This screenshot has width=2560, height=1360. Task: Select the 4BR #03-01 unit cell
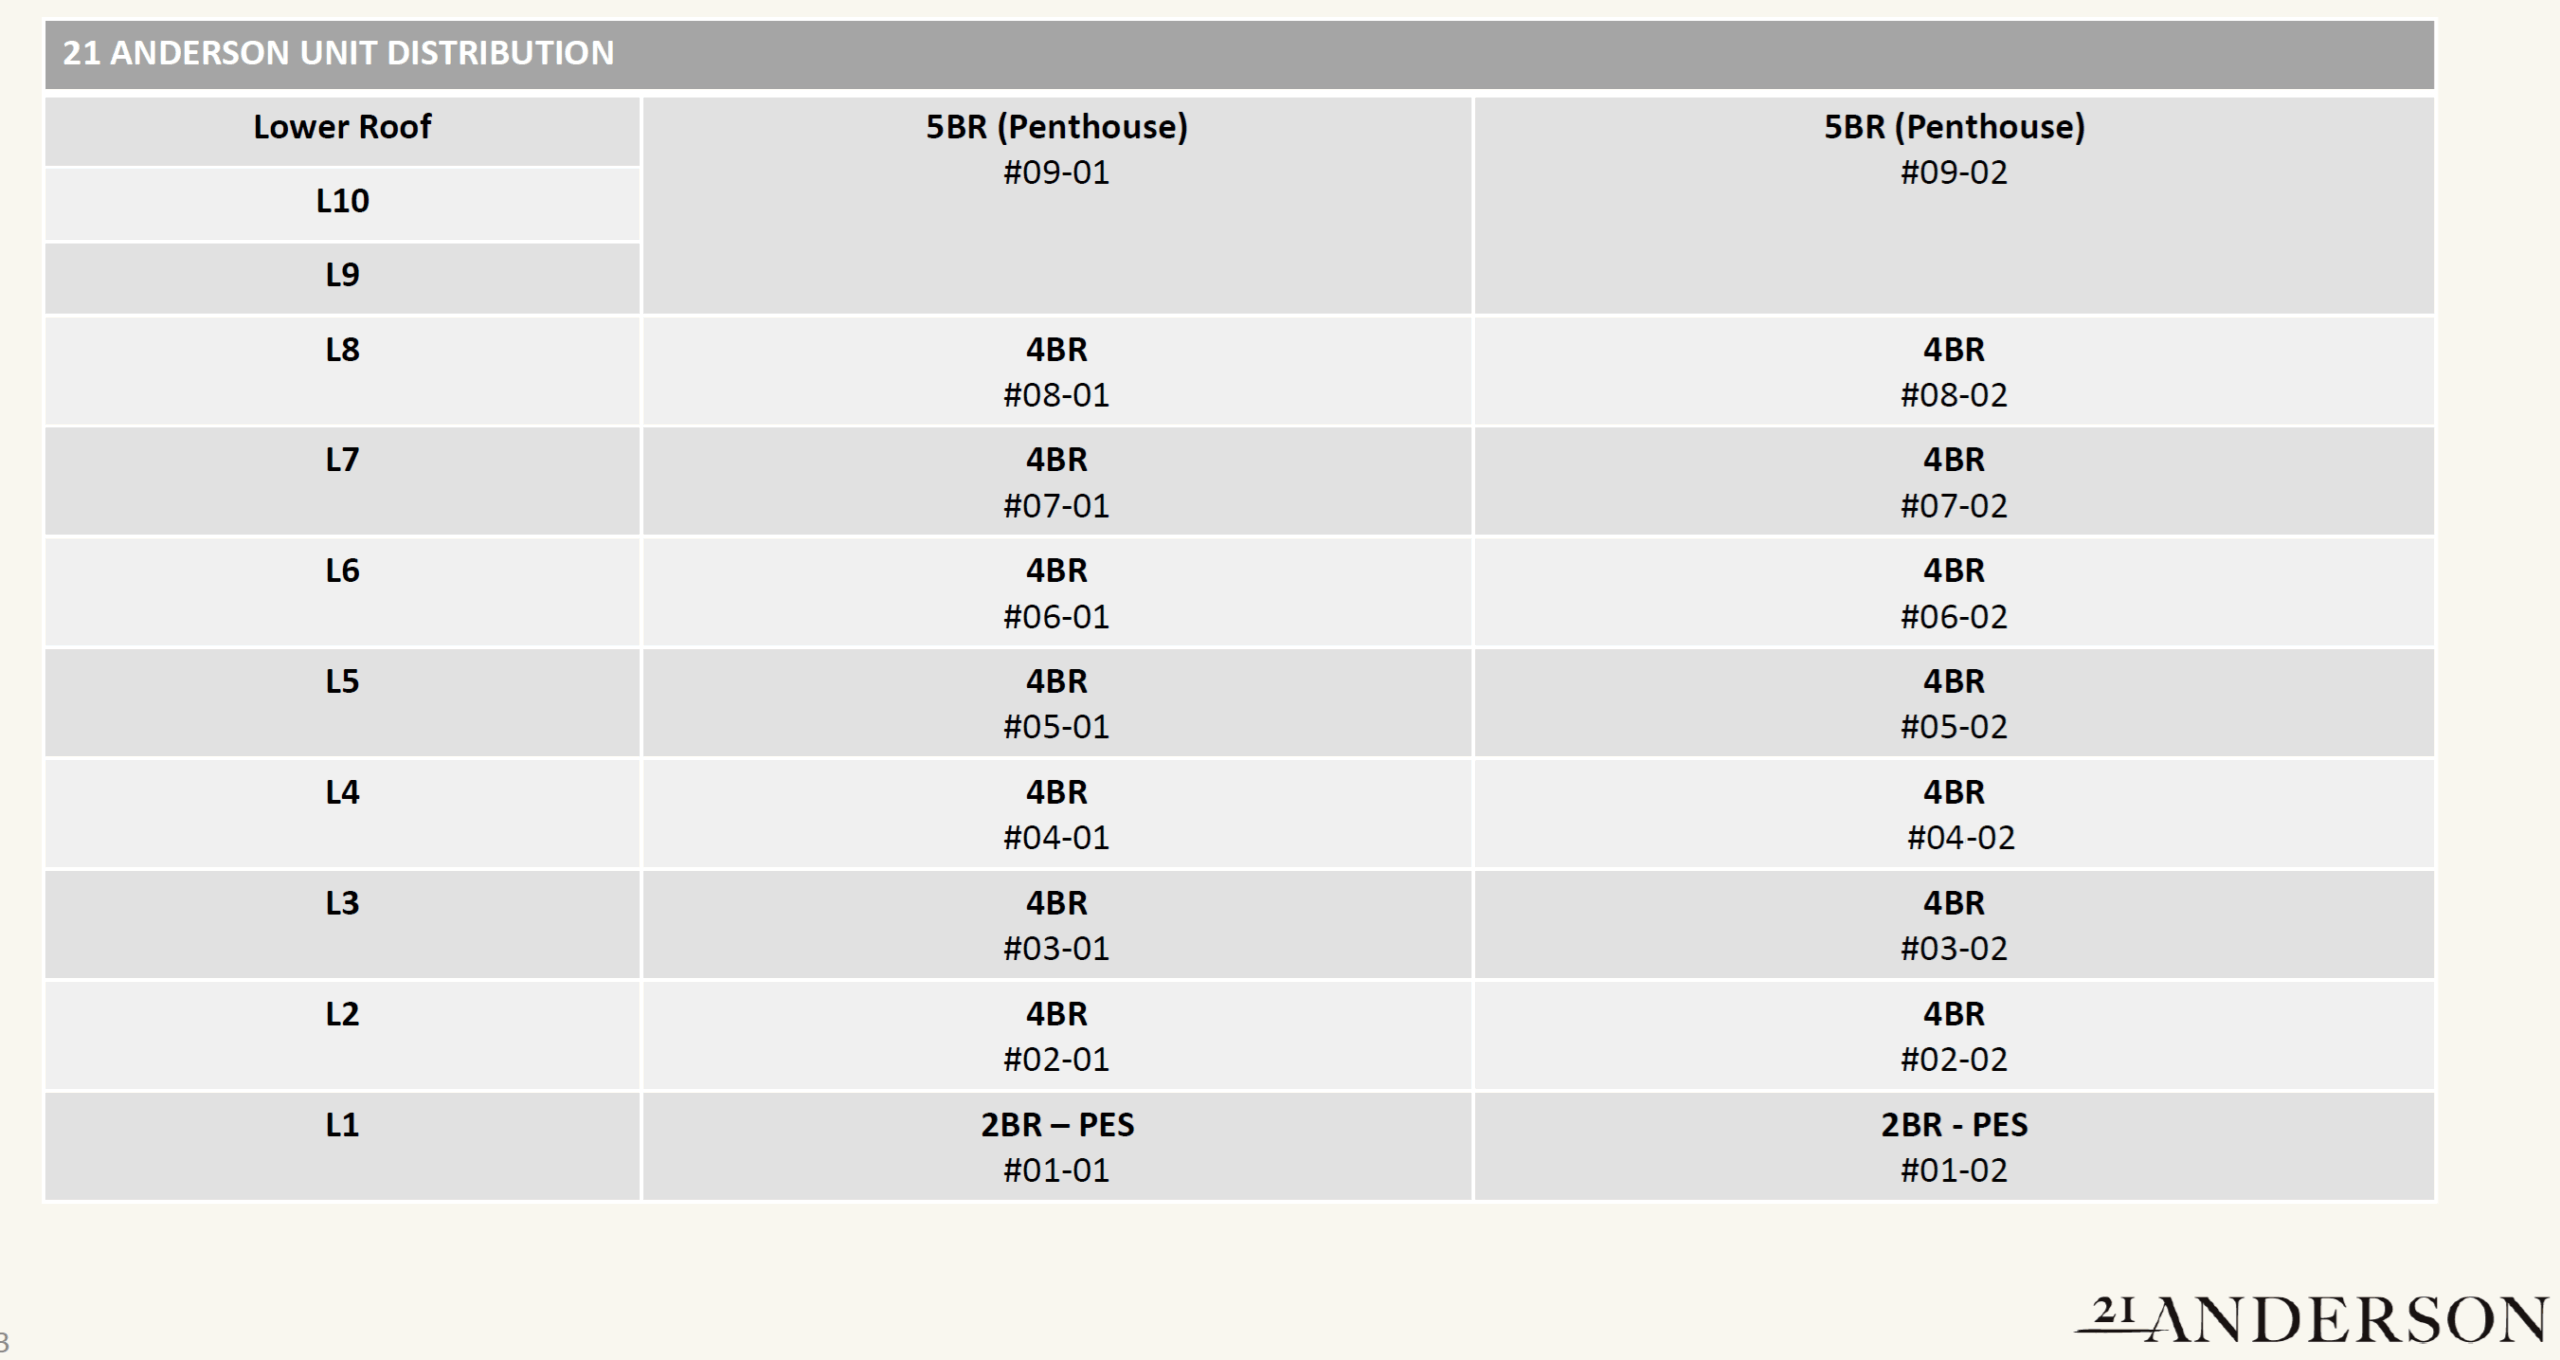pyautogui.click(x=1056, y=925)
